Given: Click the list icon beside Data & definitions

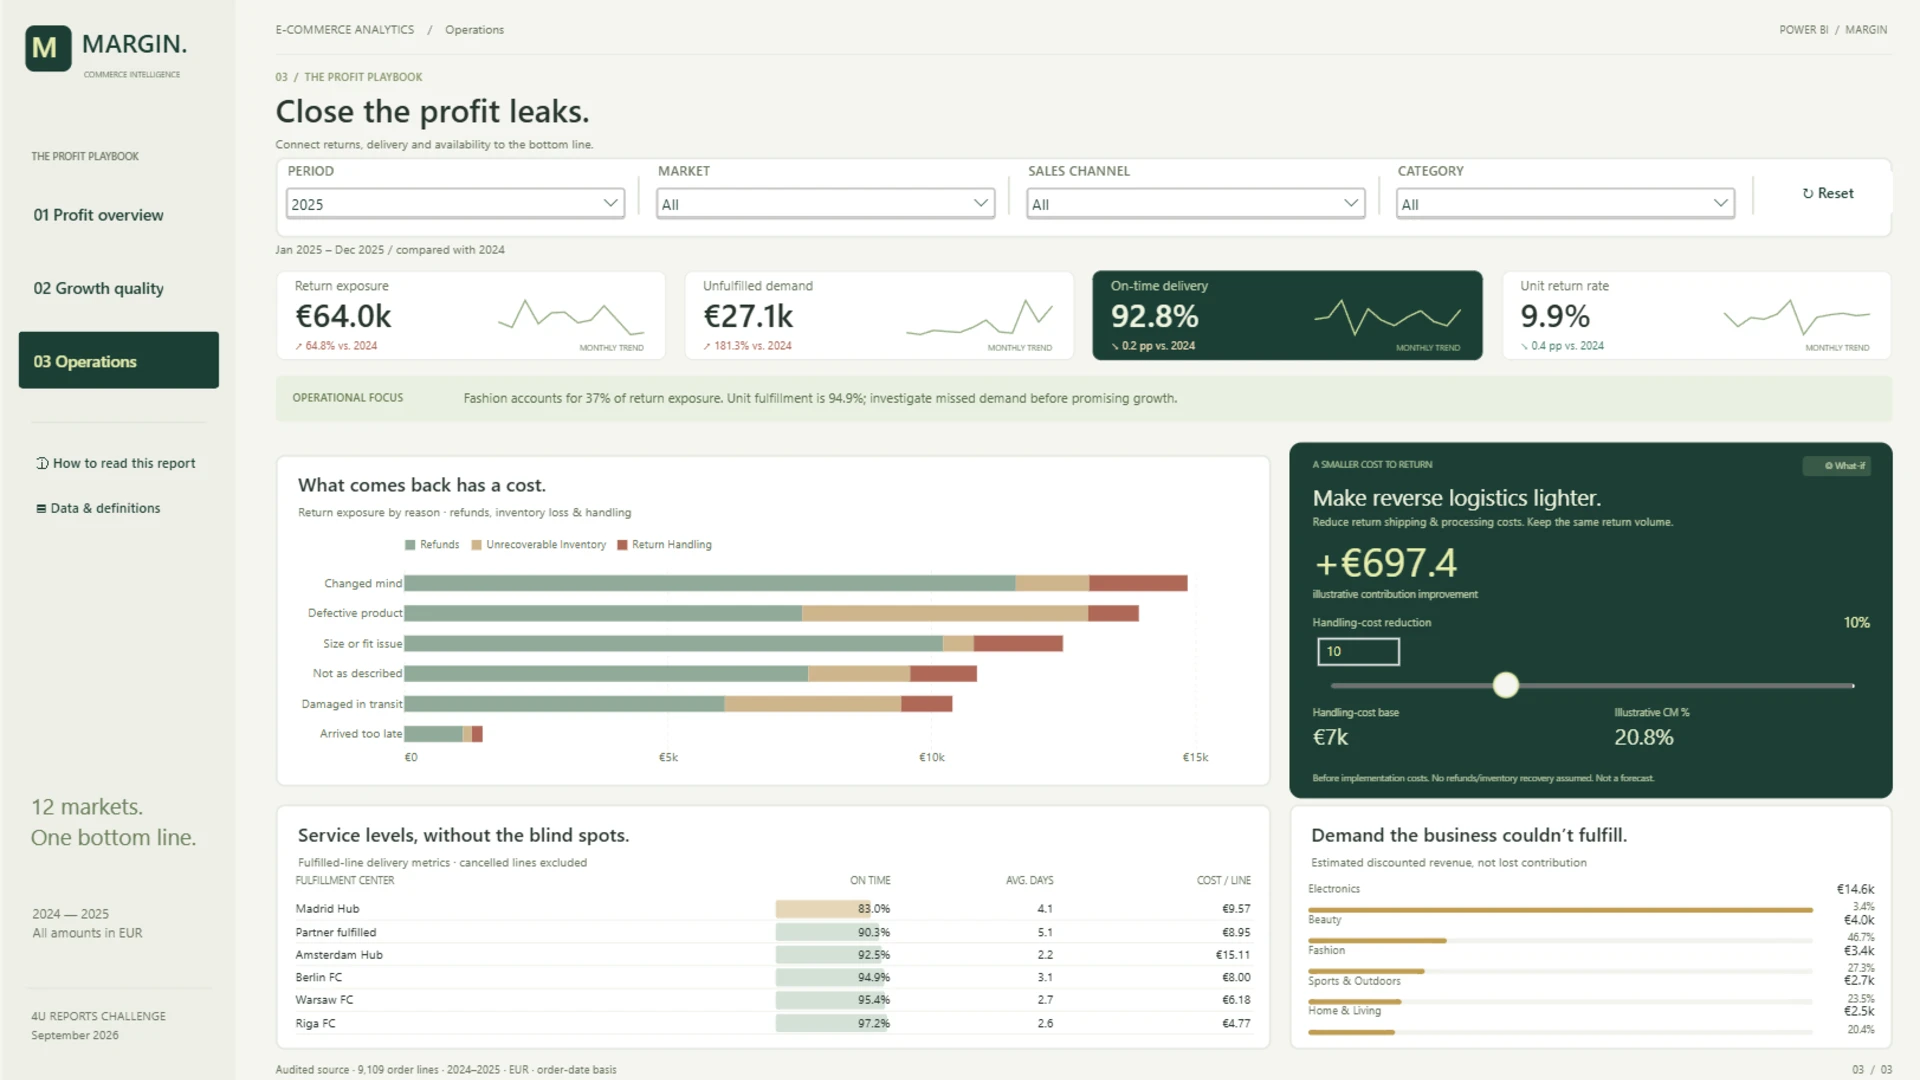Looking at the screenshot, I should [41, 508].
